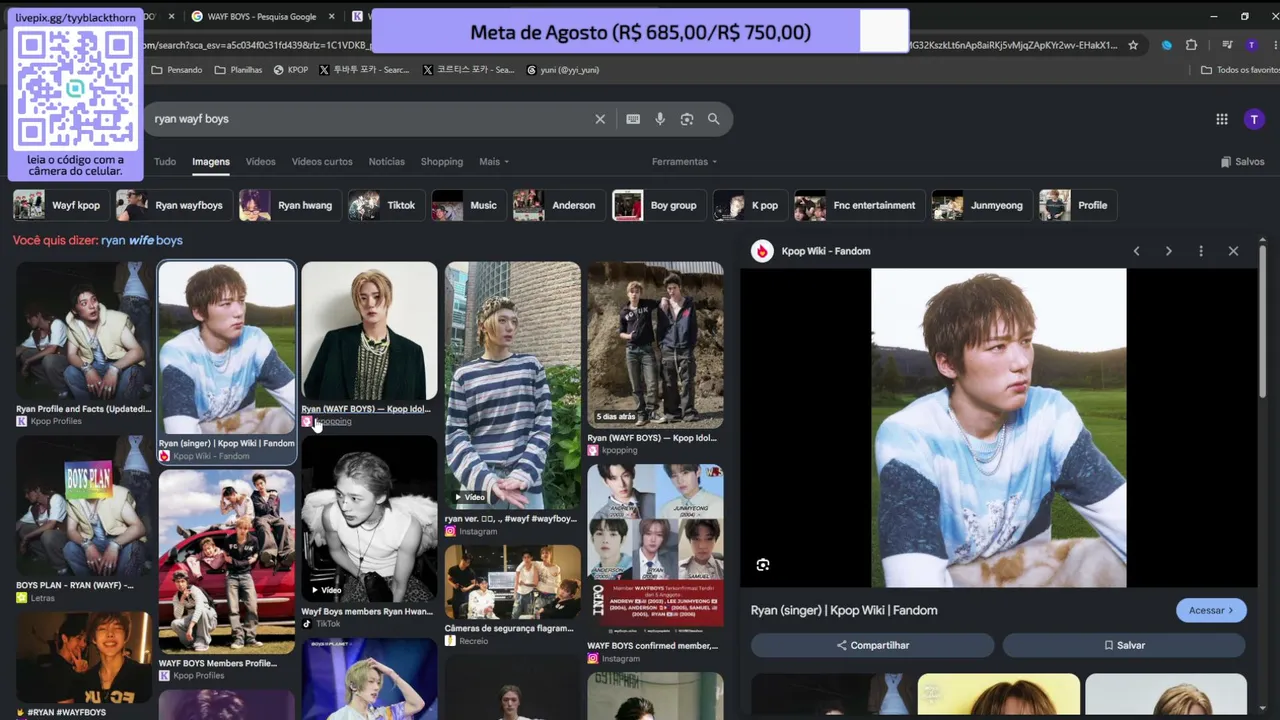Filter by the Junmyeong chip
Viewport: 1280px width, 720px height.
pos(982,206)
